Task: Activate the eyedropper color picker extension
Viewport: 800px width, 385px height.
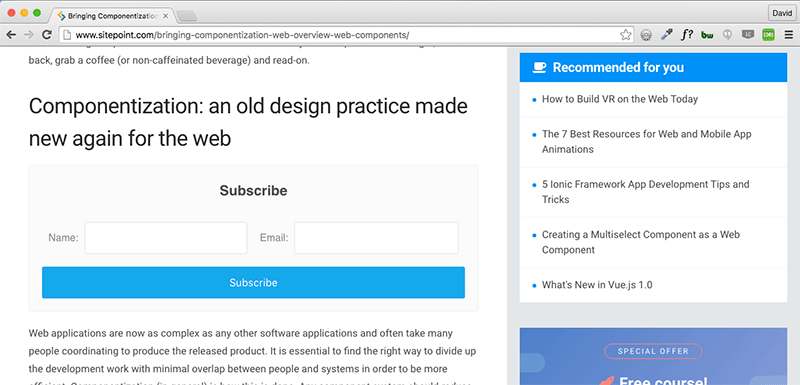Action: pyautogui.click(x=666, y=35)
